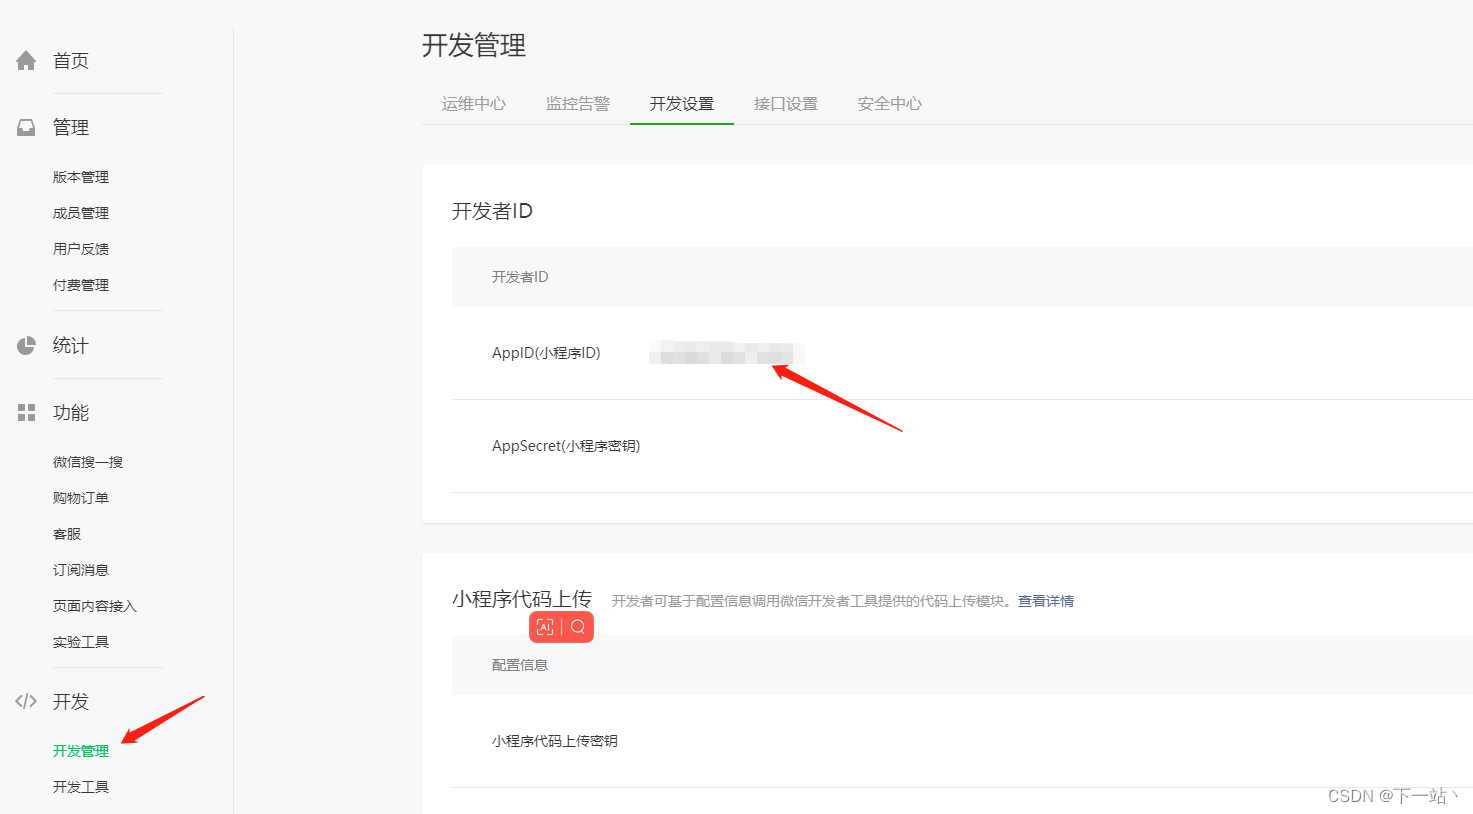Screen dimensions: 1473x814
Task: Click the inbox icon beside 管理
Action: click(x=26, y=128)
